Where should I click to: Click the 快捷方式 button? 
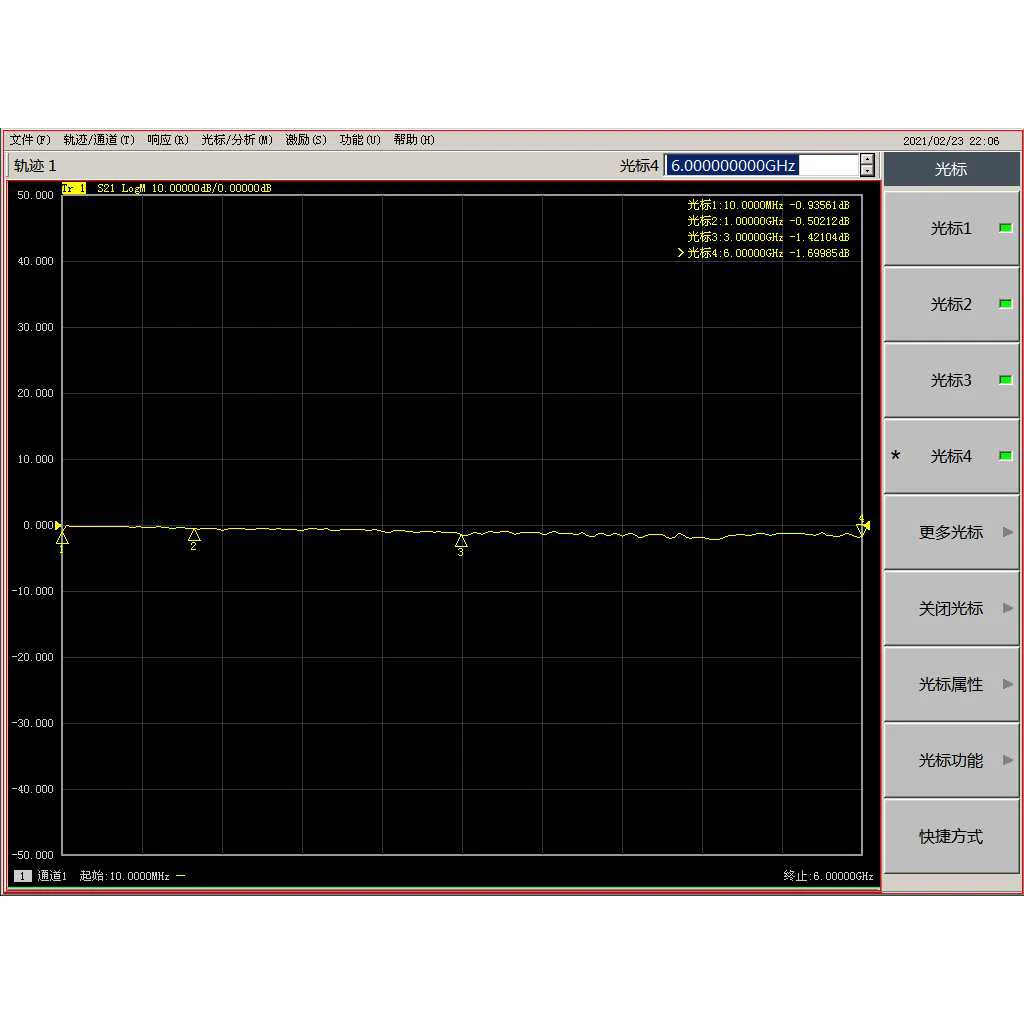tap(951, 836)
